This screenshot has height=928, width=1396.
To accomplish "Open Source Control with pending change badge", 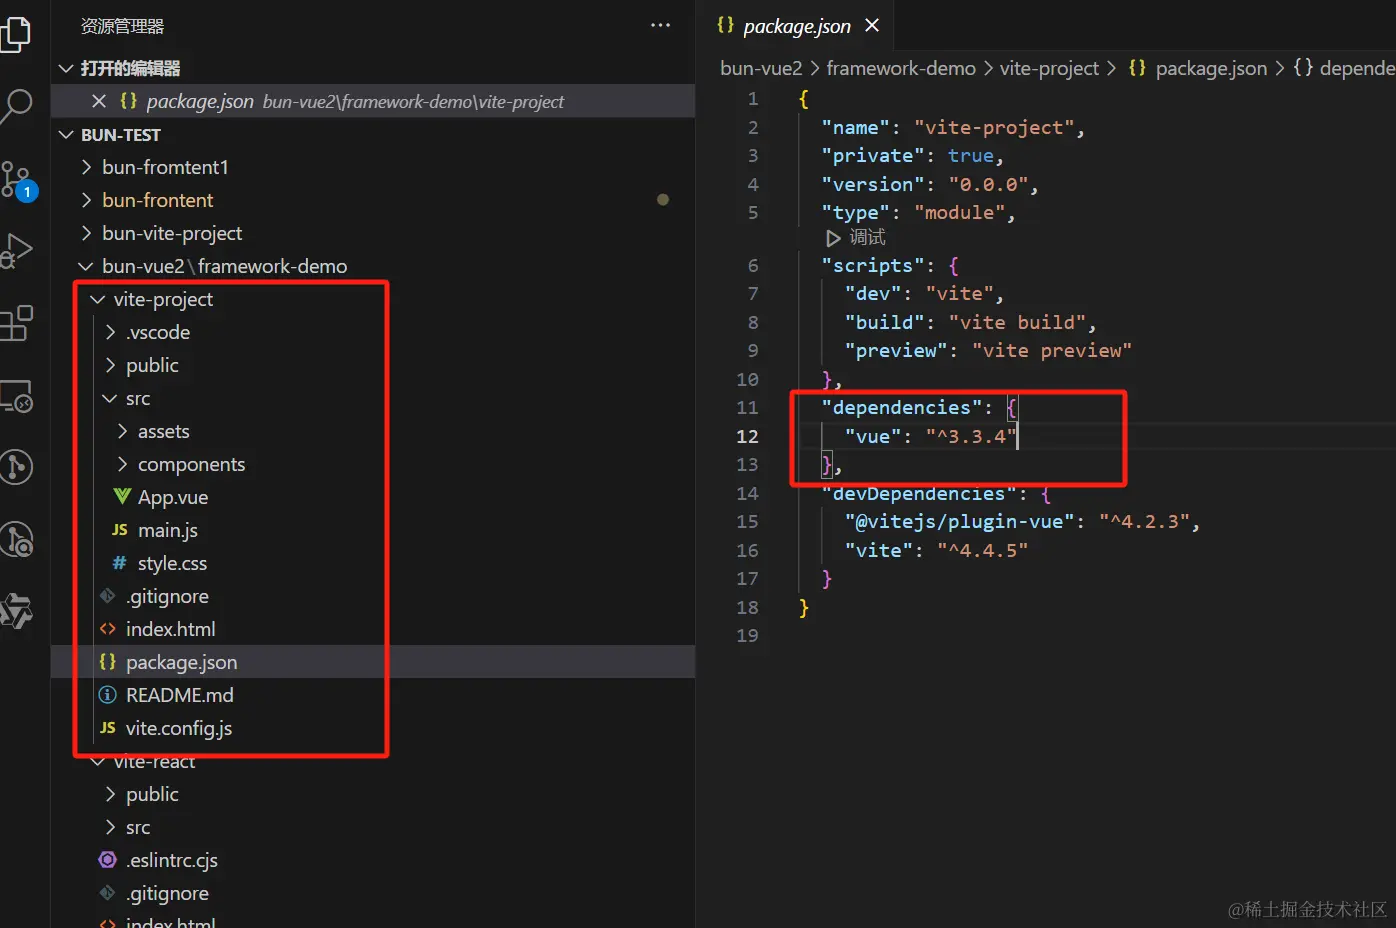I will (x=18, y=180).
